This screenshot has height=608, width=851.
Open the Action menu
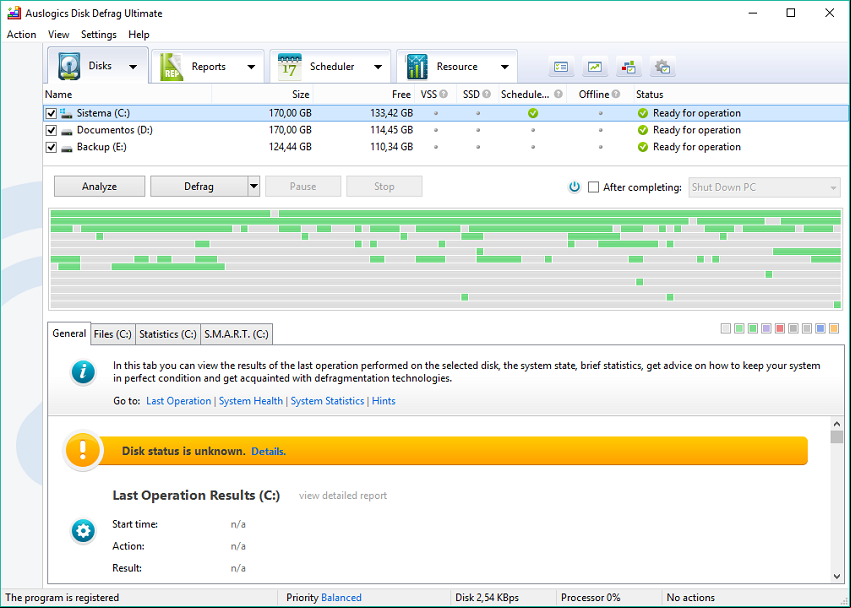coord(22,34)
